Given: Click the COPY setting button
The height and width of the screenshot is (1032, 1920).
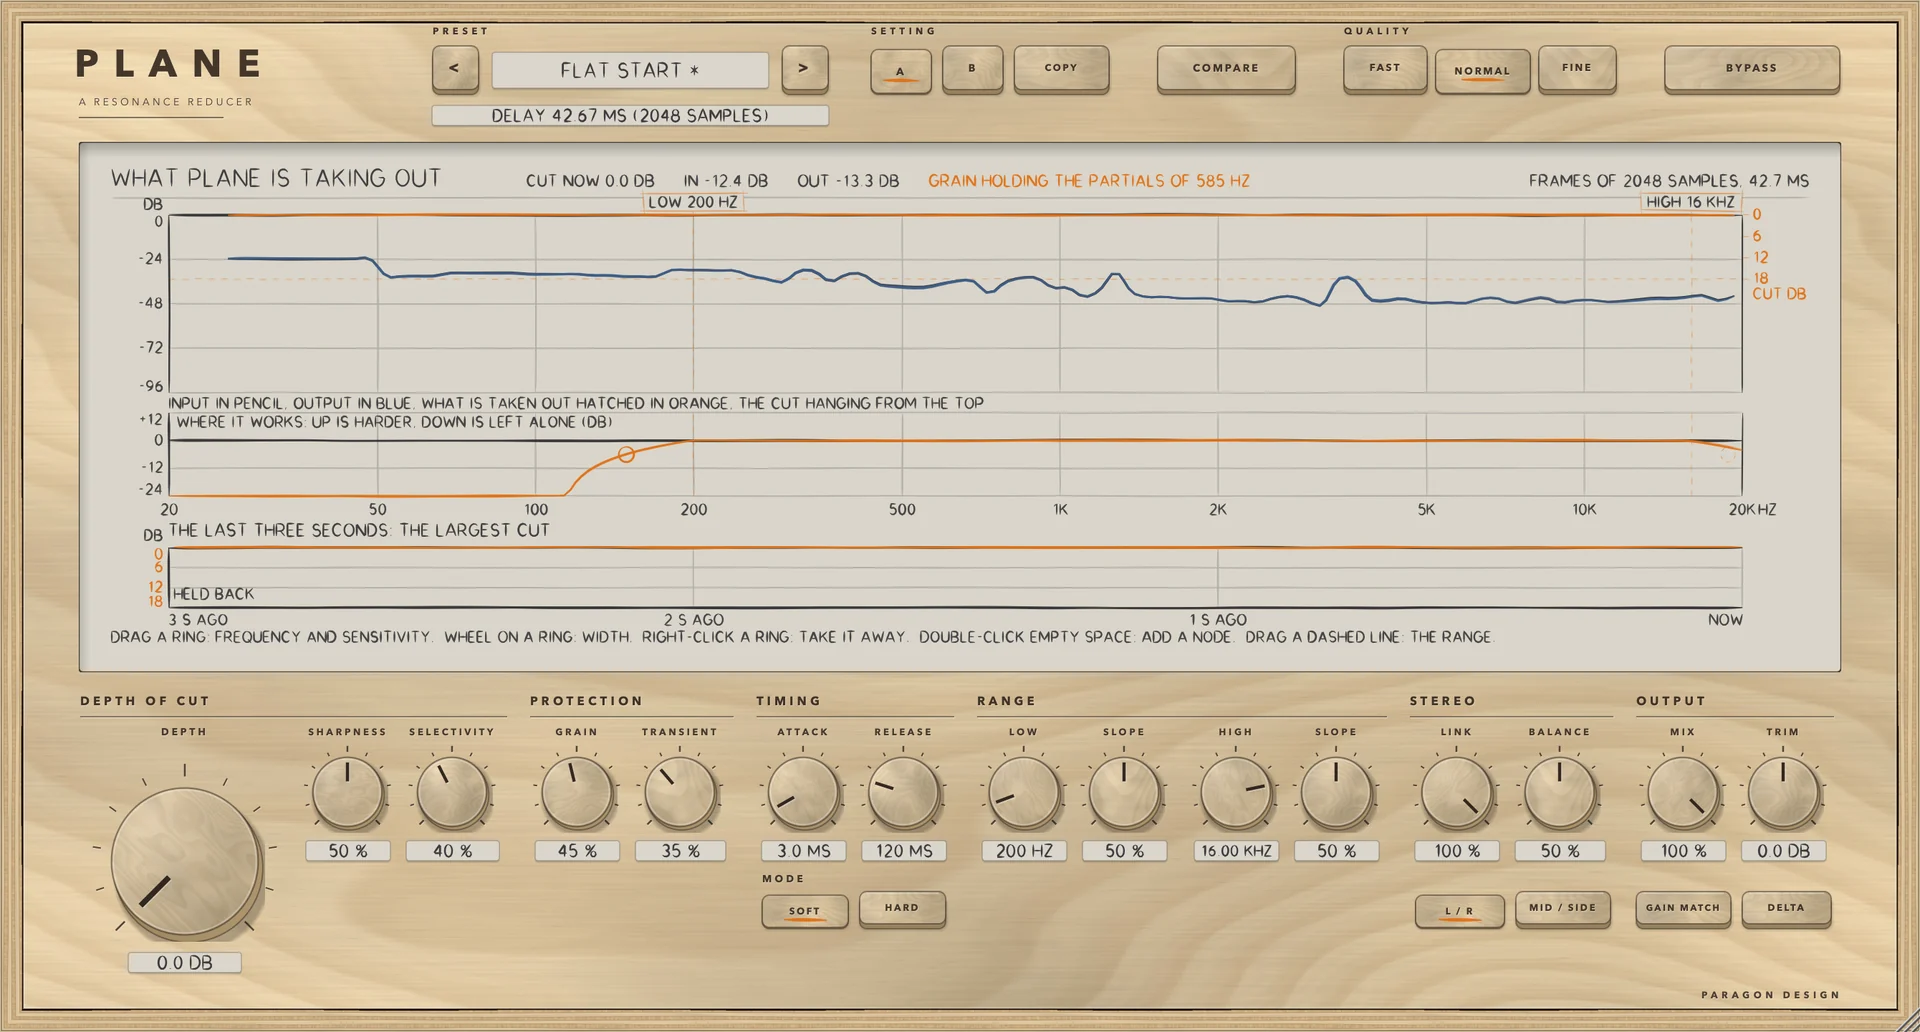Looking at the screenshot, I should click(1061, 69).
